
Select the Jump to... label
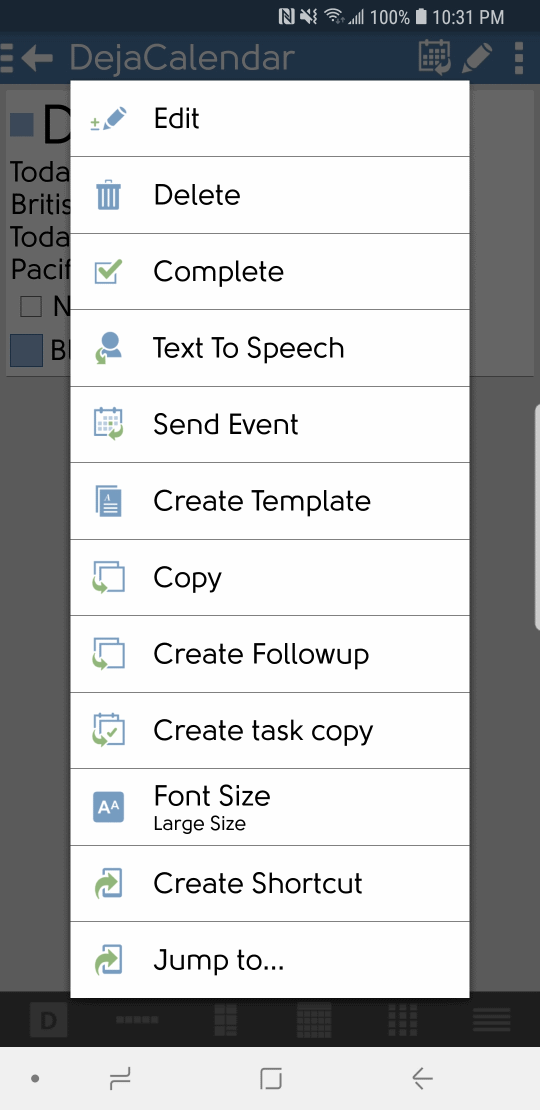pos(219,960)
